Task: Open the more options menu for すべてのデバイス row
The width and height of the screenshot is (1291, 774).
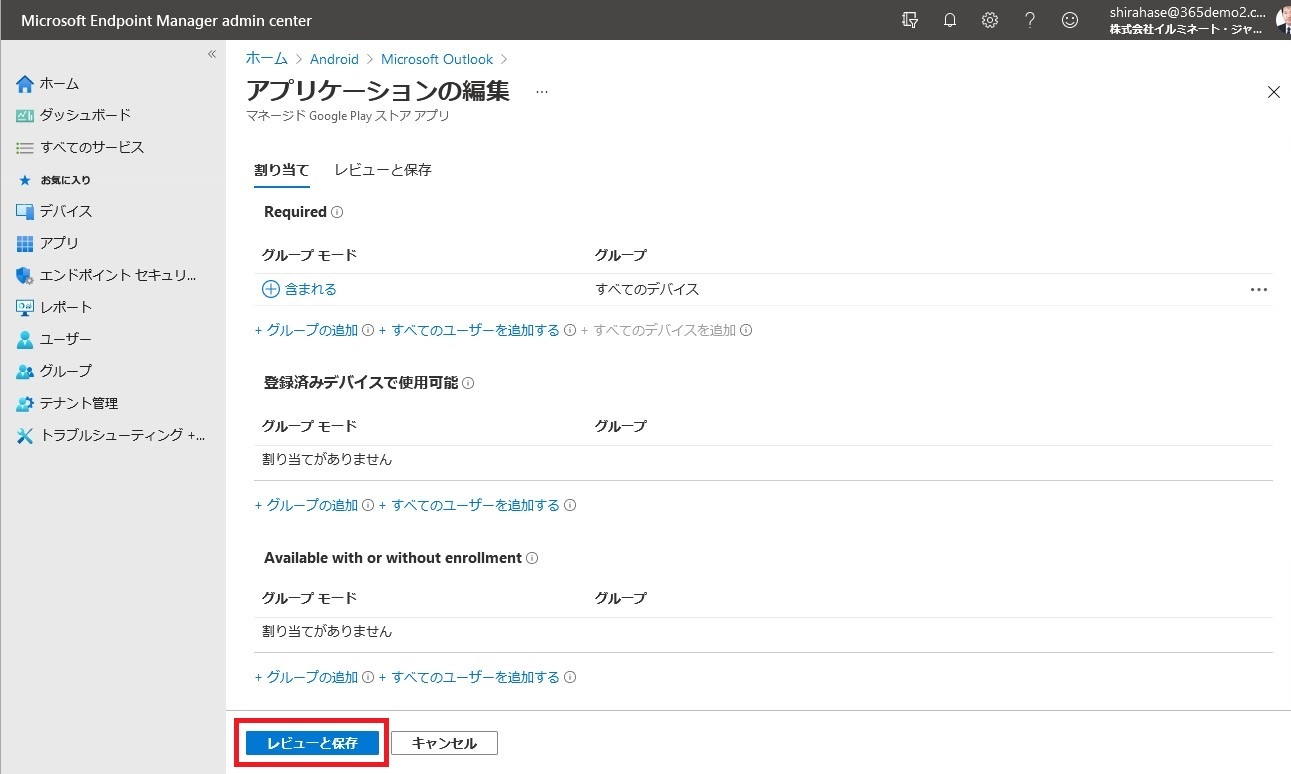Action: 1258,290
